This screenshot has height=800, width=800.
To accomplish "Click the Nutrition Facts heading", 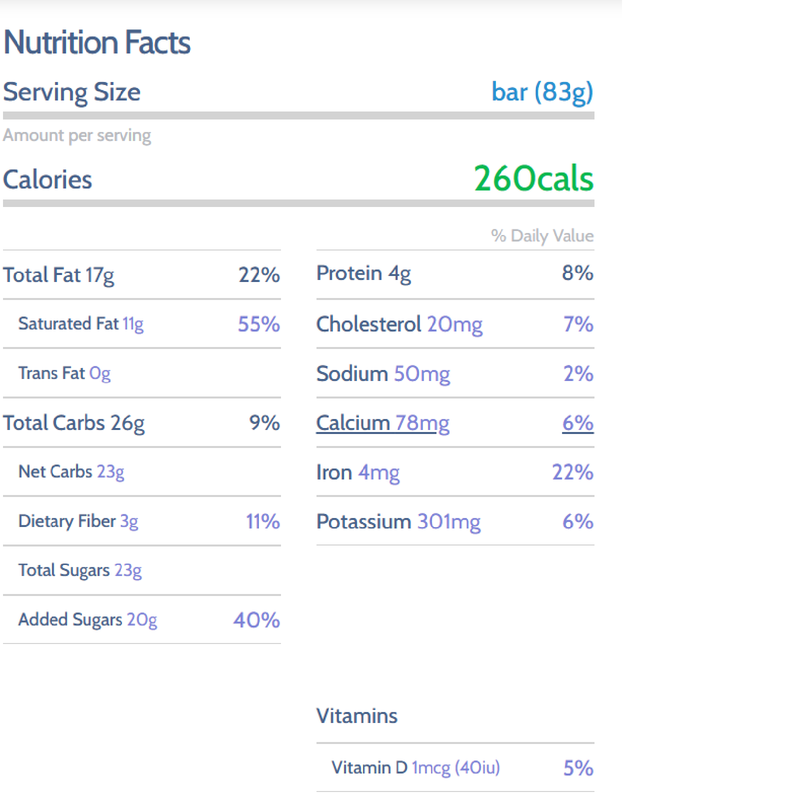I will click(97, 43).
